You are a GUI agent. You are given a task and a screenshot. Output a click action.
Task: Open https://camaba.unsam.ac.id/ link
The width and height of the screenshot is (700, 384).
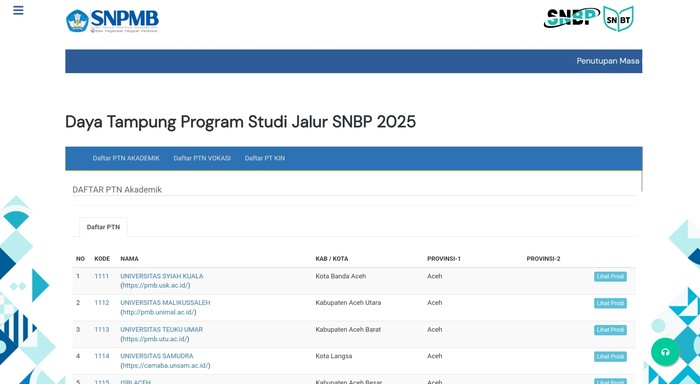[x=165, y=366]
